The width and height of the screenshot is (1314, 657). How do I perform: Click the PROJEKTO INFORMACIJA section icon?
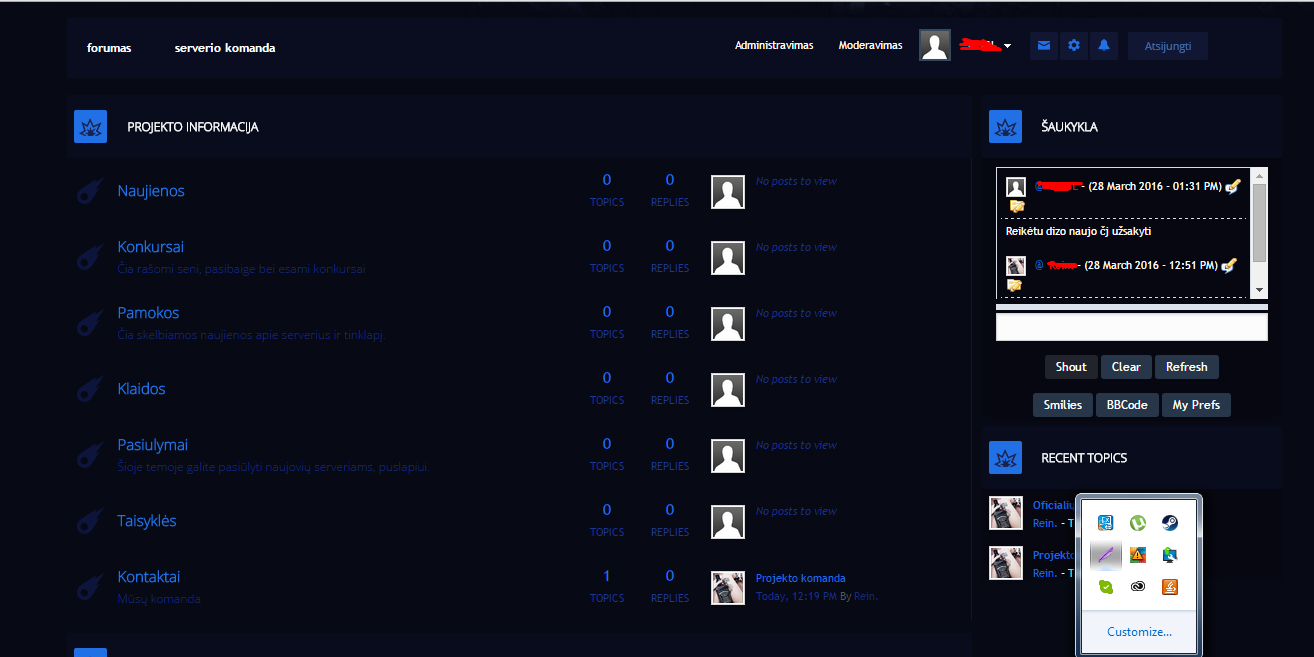90,127
